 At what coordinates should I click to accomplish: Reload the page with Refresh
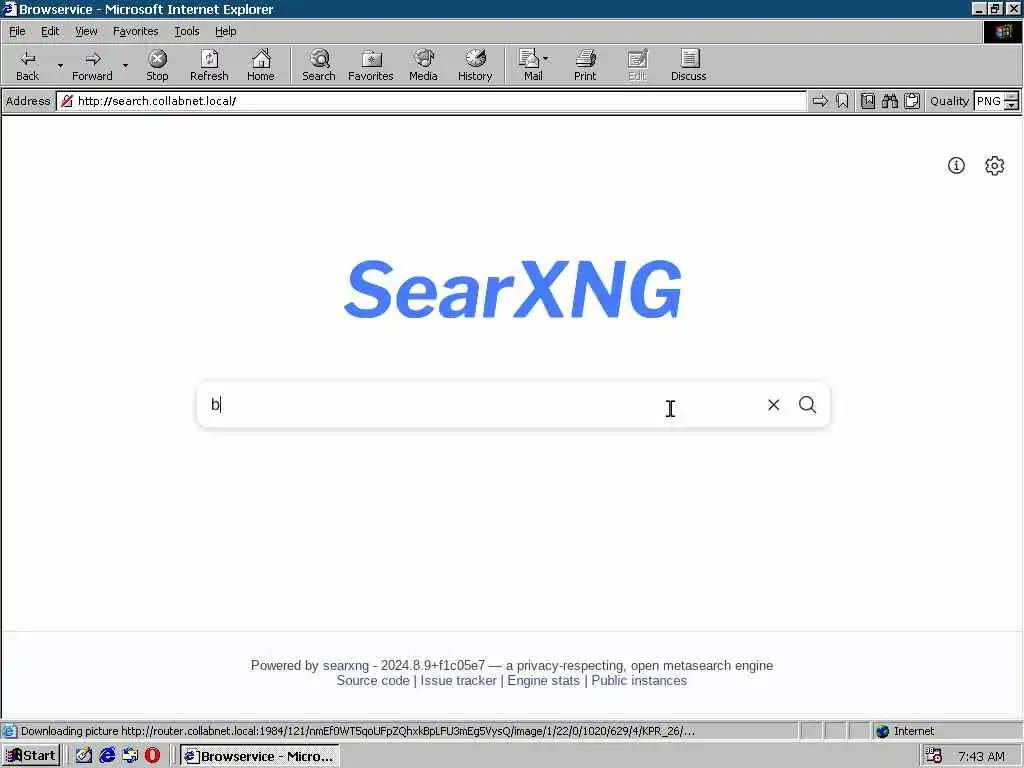(x=209, y=65)
